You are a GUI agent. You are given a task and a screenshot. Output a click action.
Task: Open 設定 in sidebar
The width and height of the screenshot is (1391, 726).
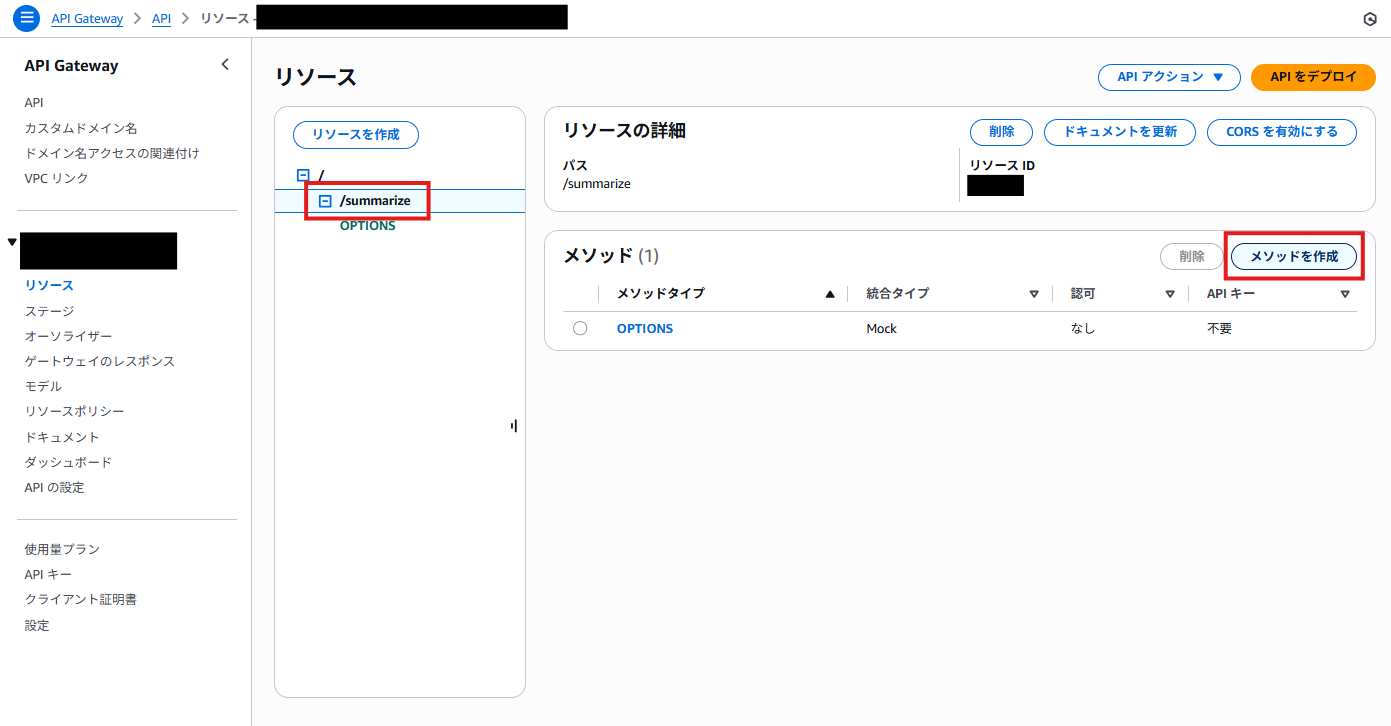tap(37, 625)
